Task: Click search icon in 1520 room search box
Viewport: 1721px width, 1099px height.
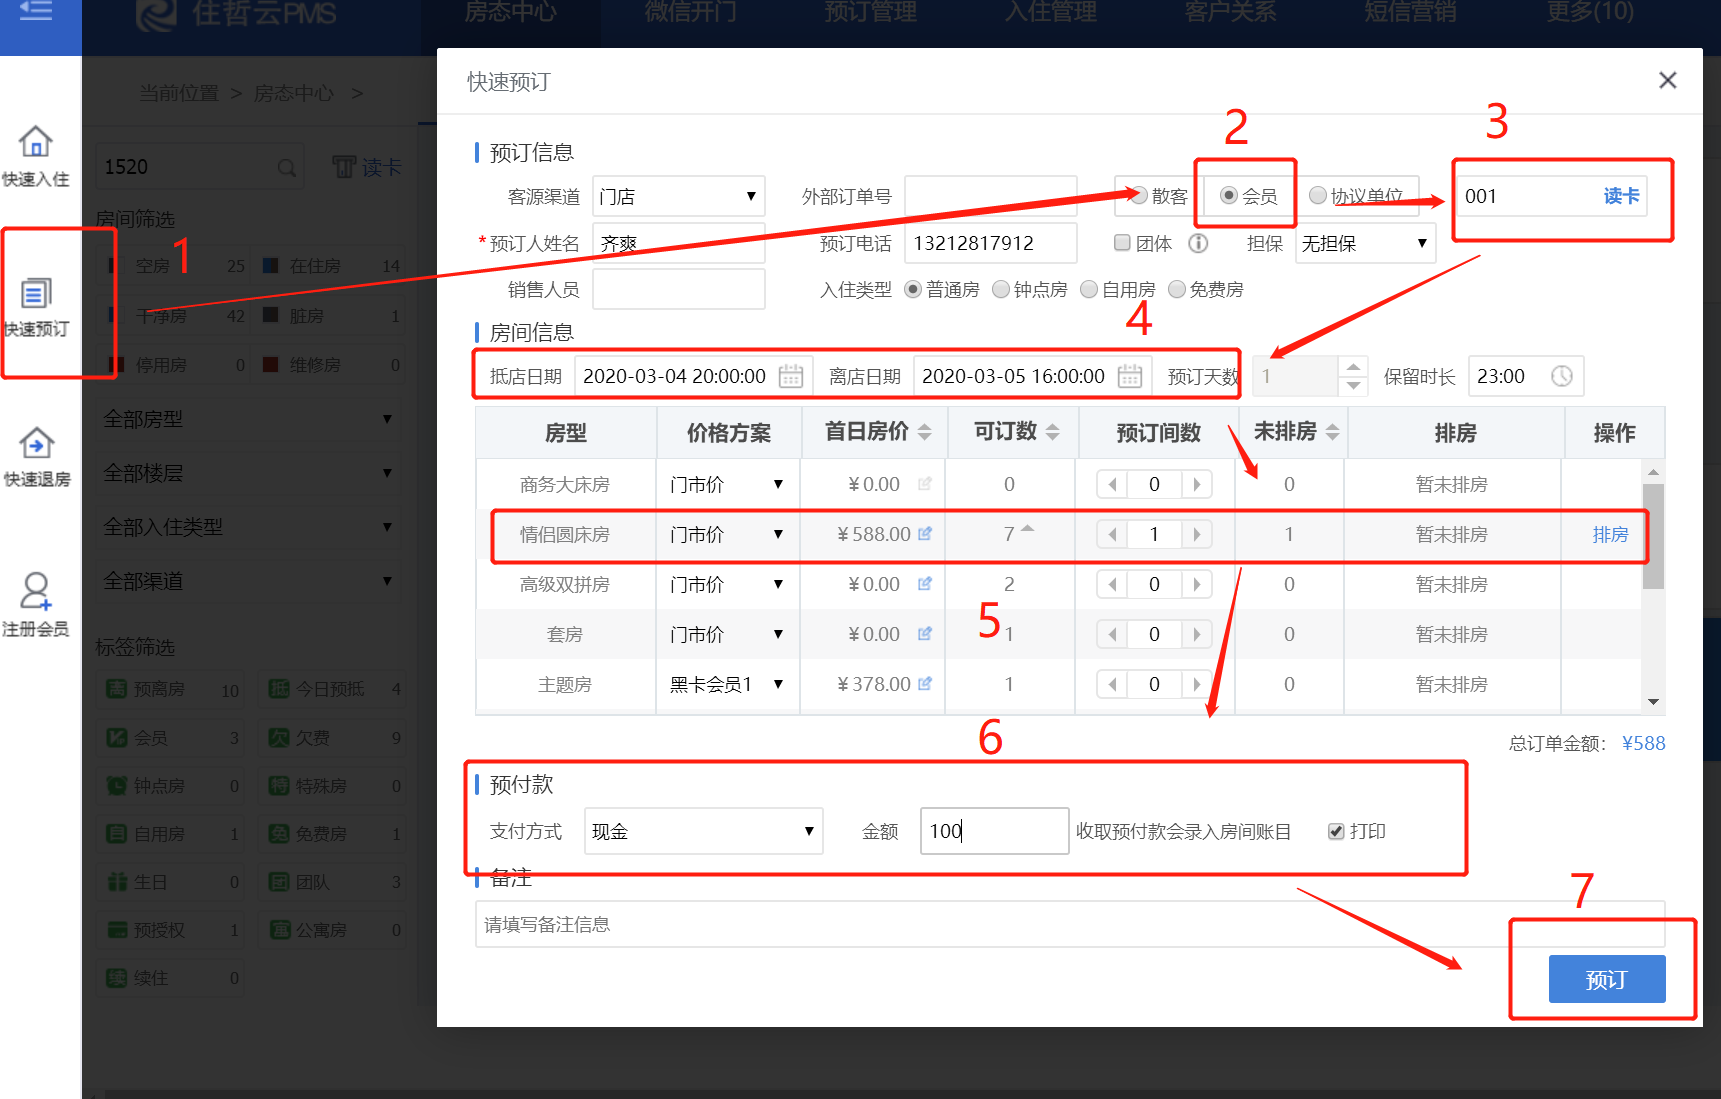Action: pos(287,167)
